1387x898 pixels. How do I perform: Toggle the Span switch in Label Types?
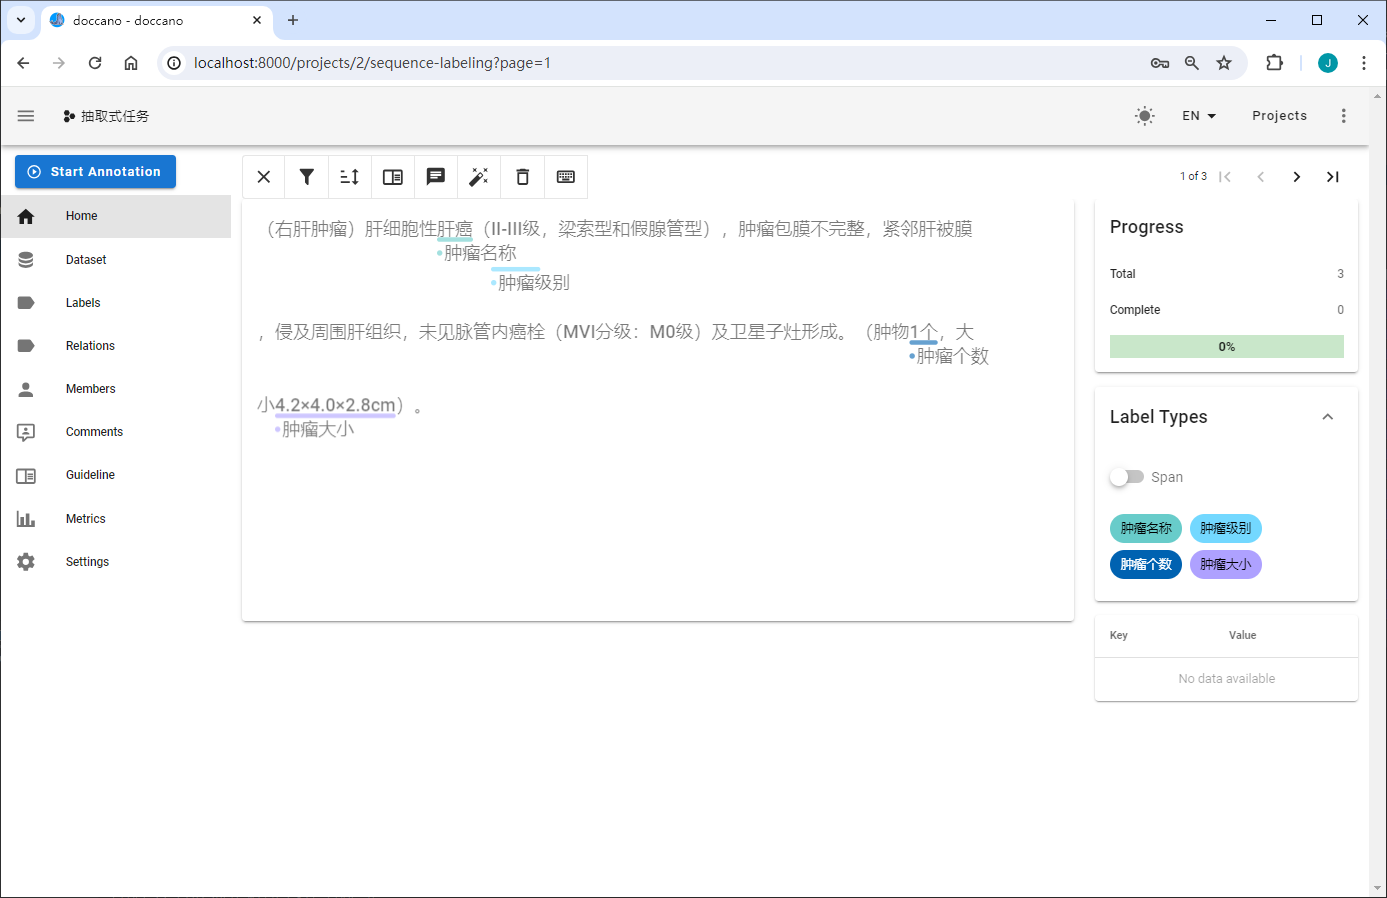click(x=1127, y=477)
